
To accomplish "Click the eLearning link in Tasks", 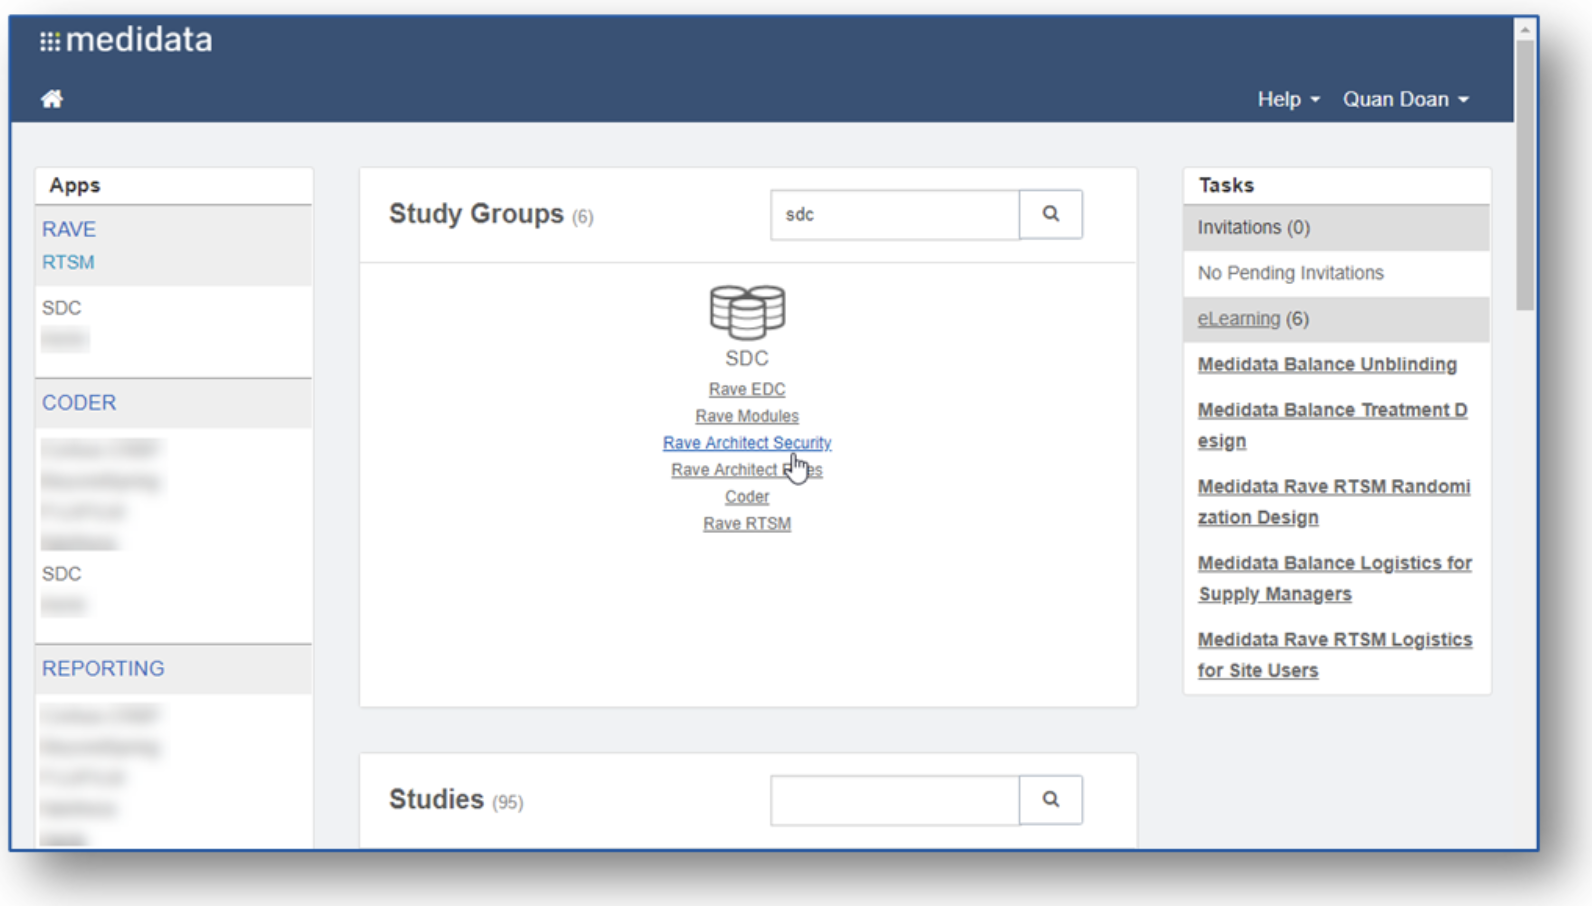I will tap(1238, 318).
